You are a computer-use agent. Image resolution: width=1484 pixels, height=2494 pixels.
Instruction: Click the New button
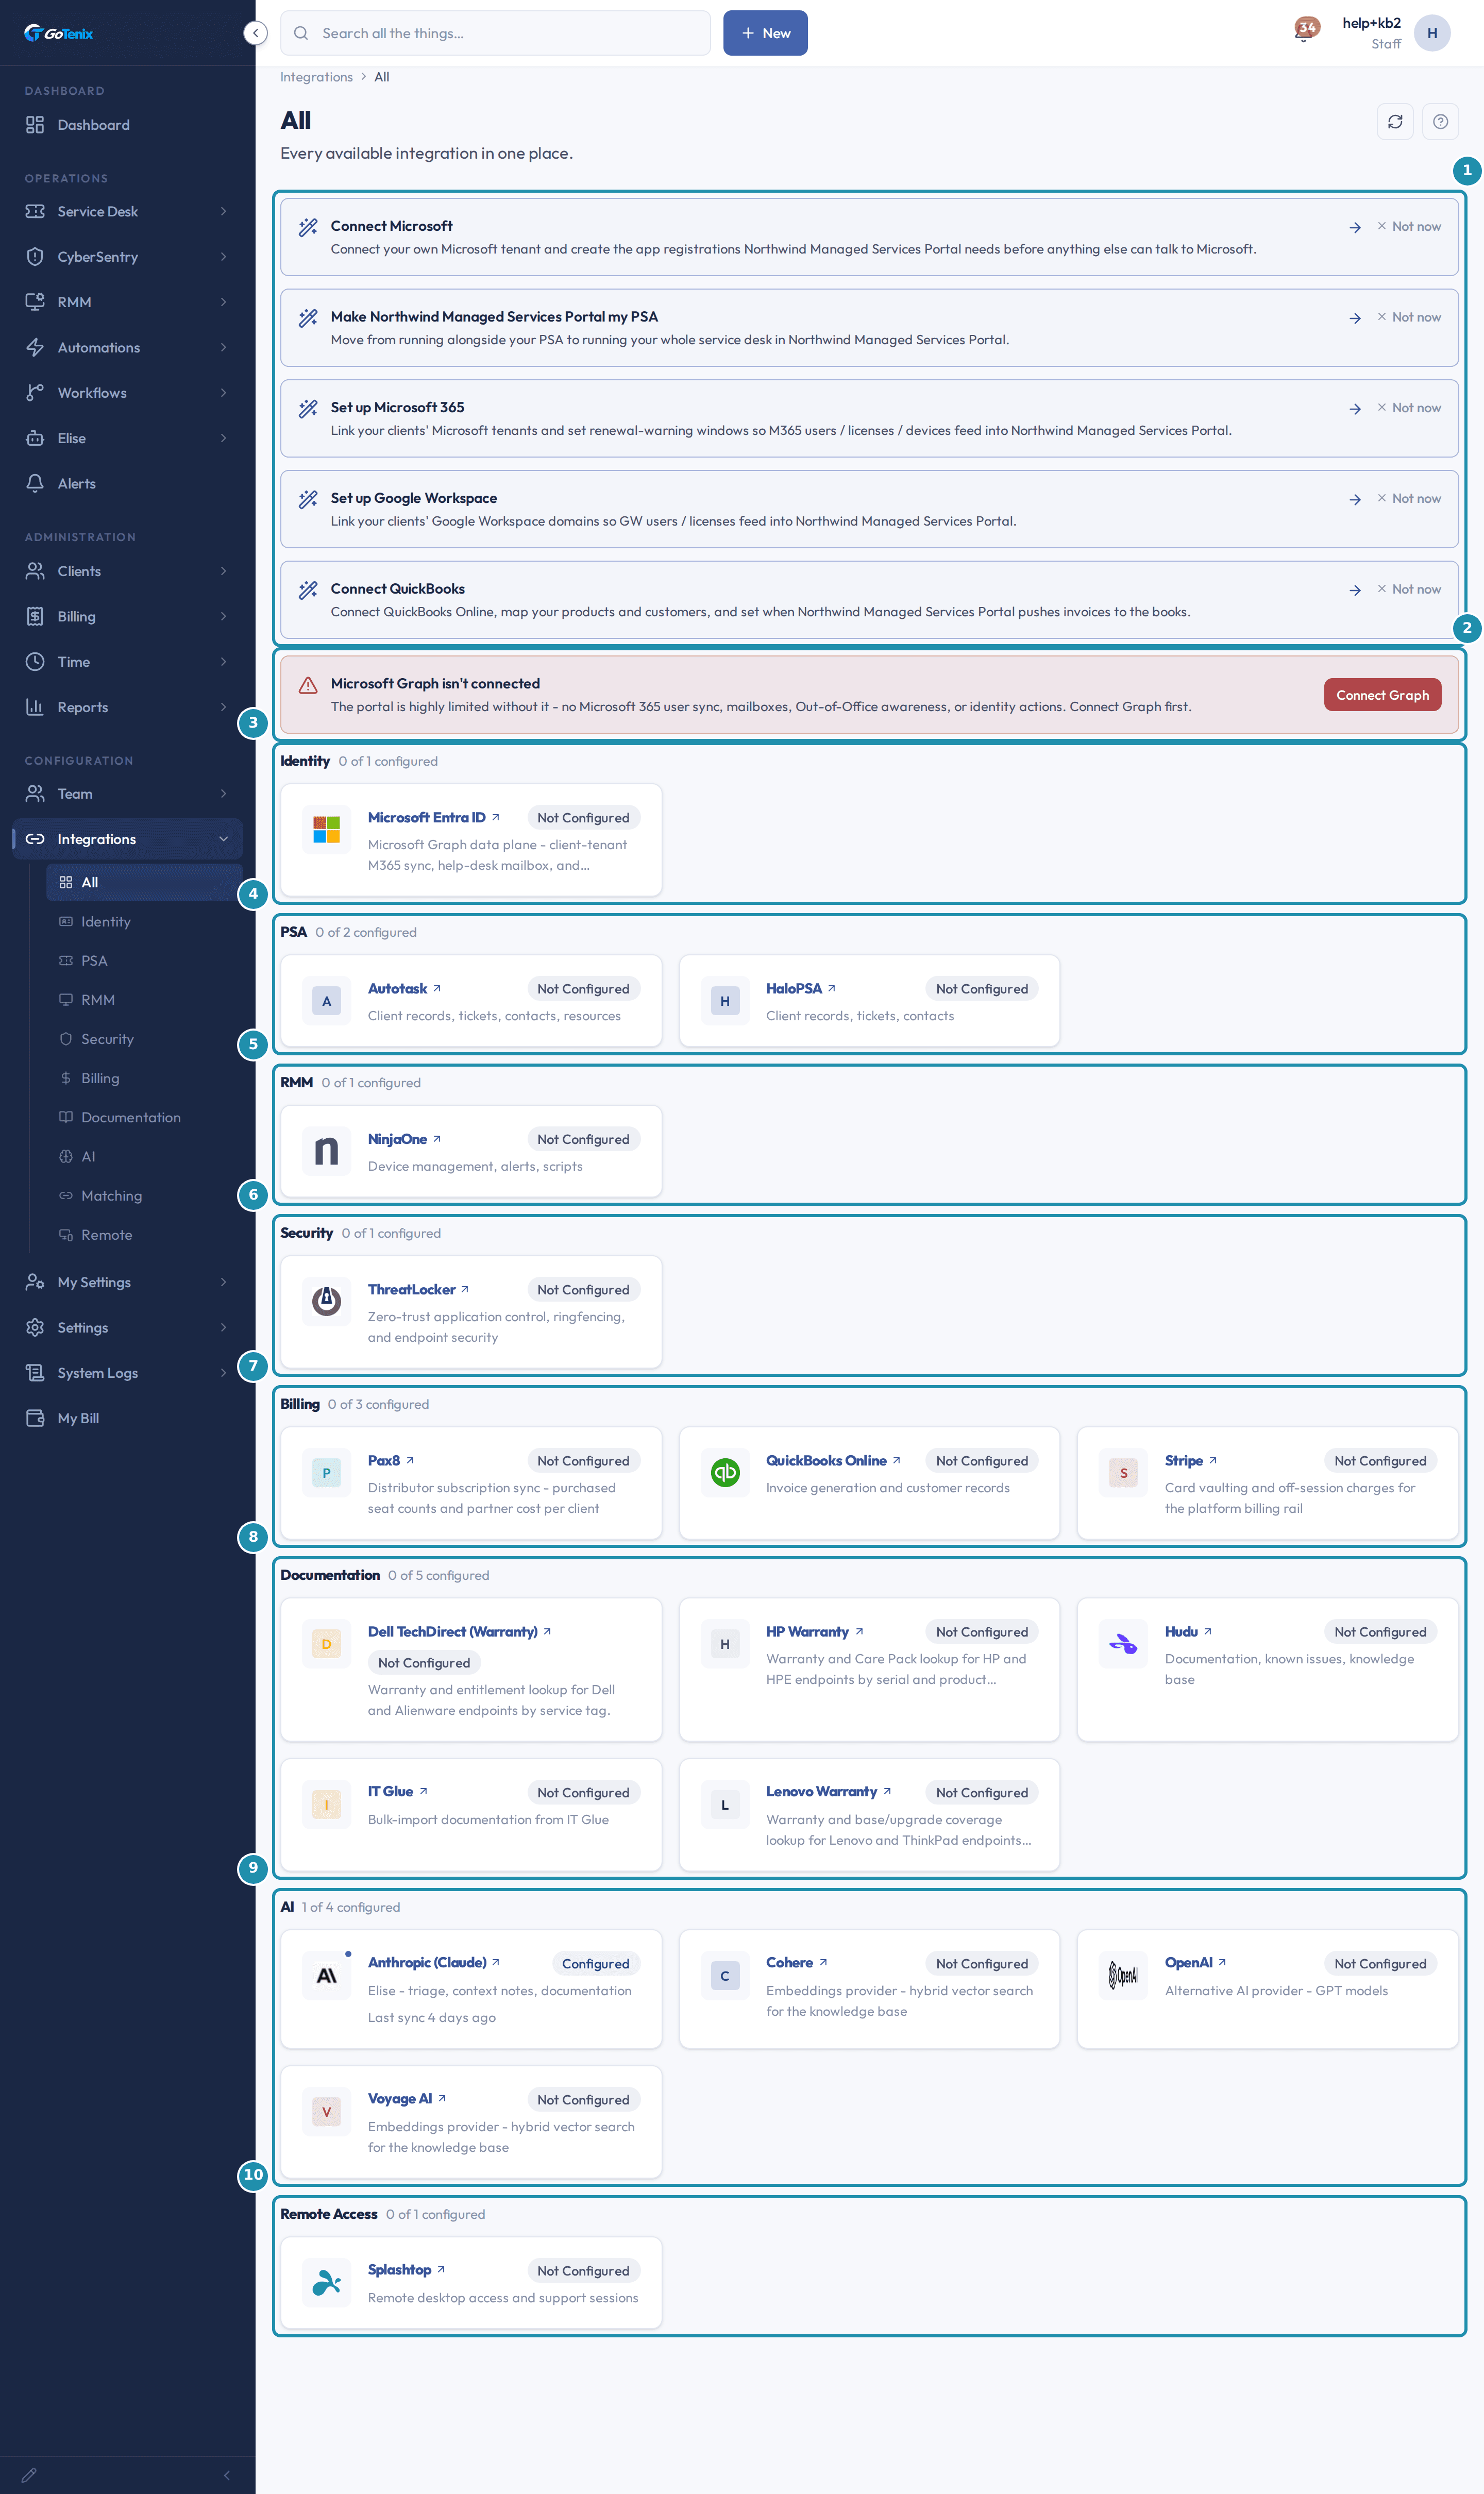click(765, 33)
